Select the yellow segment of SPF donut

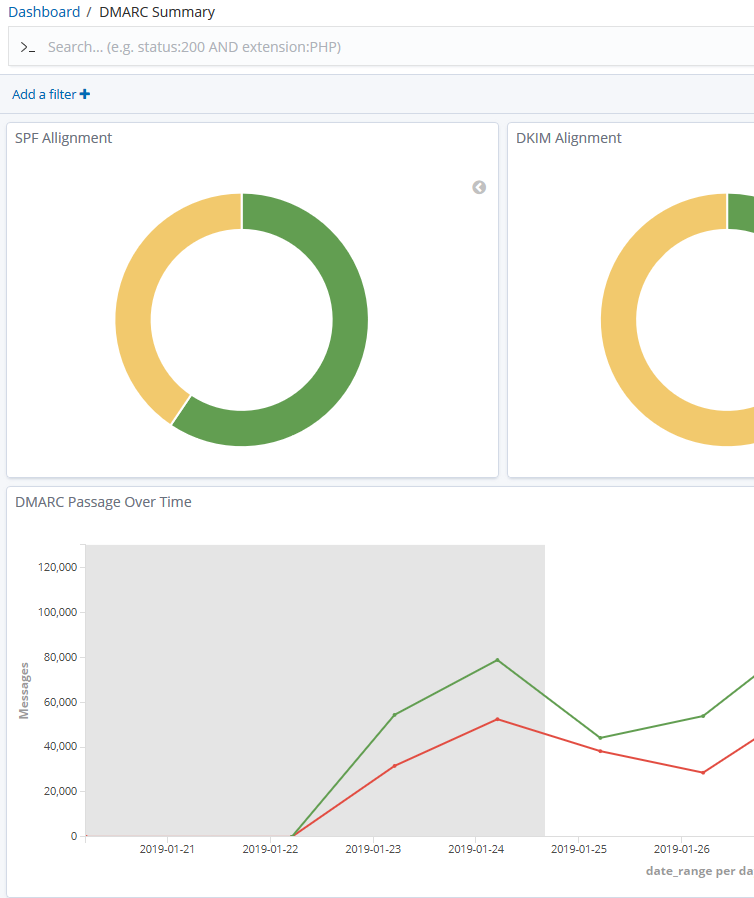[x=135, y=310]
